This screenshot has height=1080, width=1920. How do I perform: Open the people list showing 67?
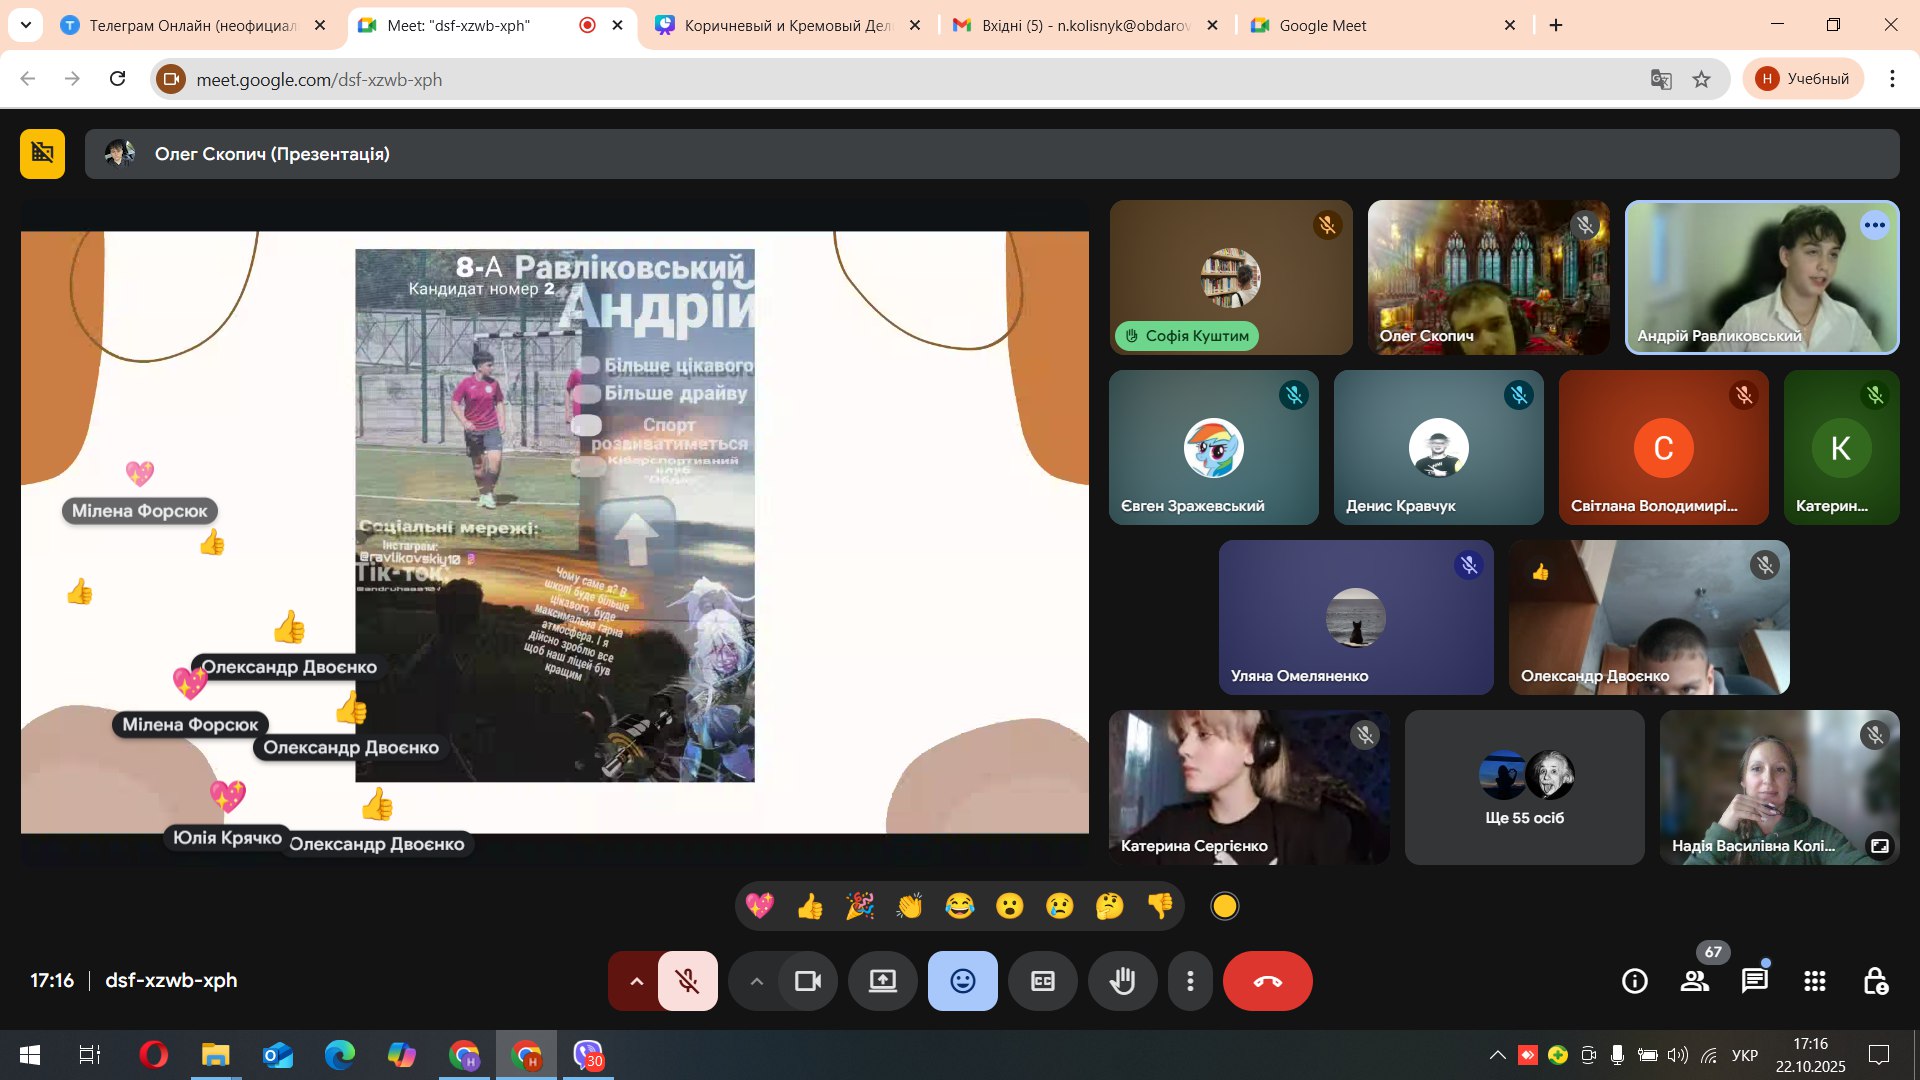tap(1695, 981)
